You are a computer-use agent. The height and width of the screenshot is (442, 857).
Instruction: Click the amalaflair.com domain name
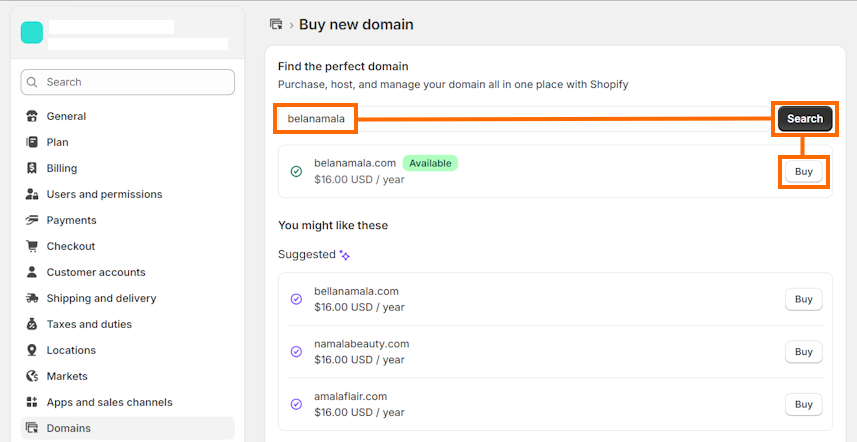pyautogui.click(x=350, y=396)
